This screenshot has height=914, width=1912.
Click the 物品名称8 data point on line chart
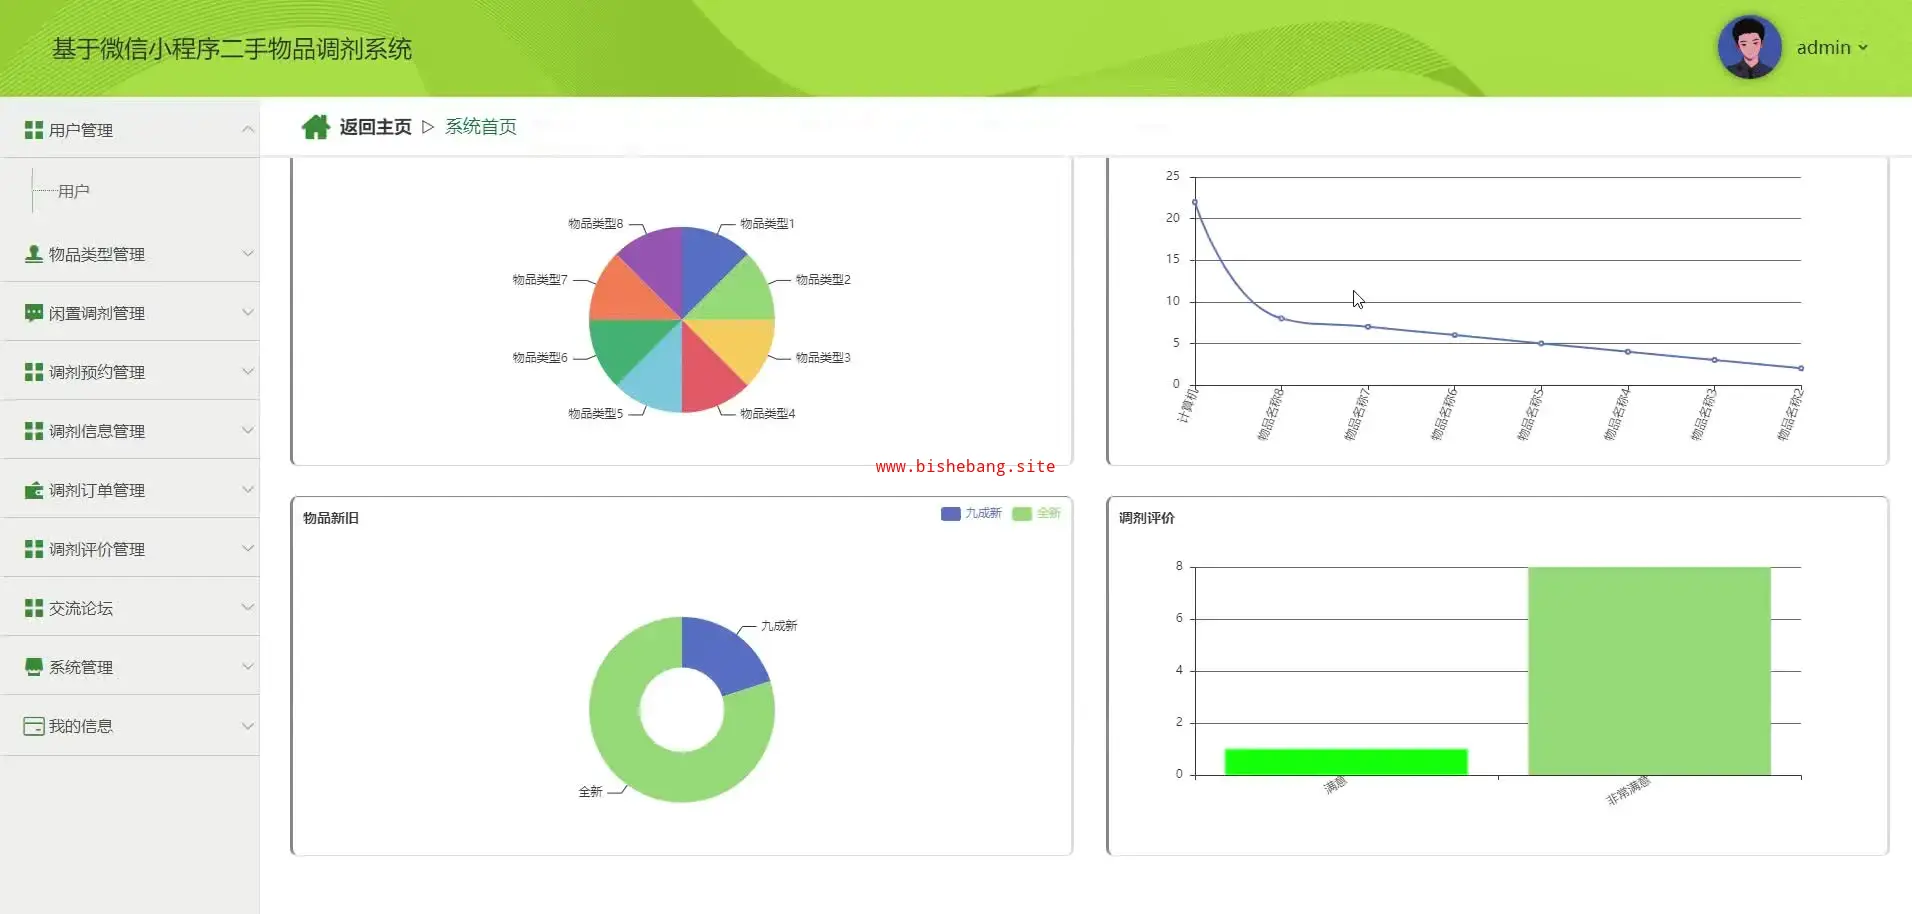pyautogui.click(x=1281, y=318)
